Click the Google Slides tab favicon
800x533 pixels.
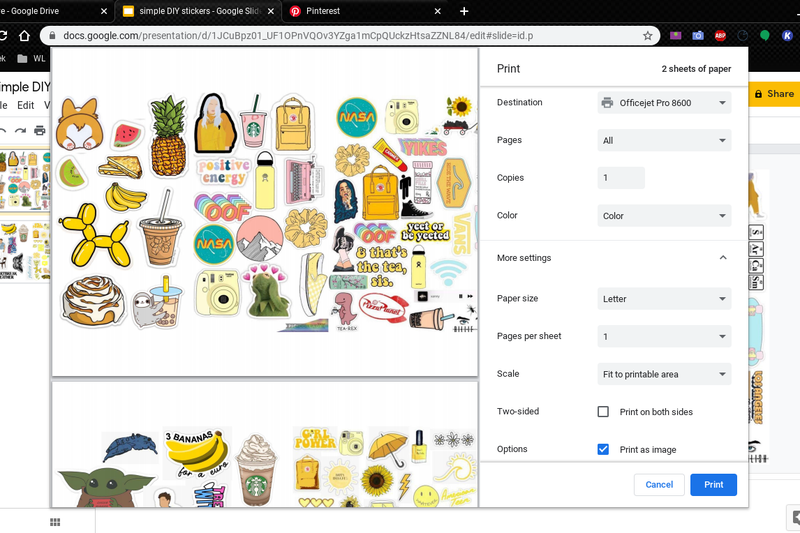click(129, 11)
